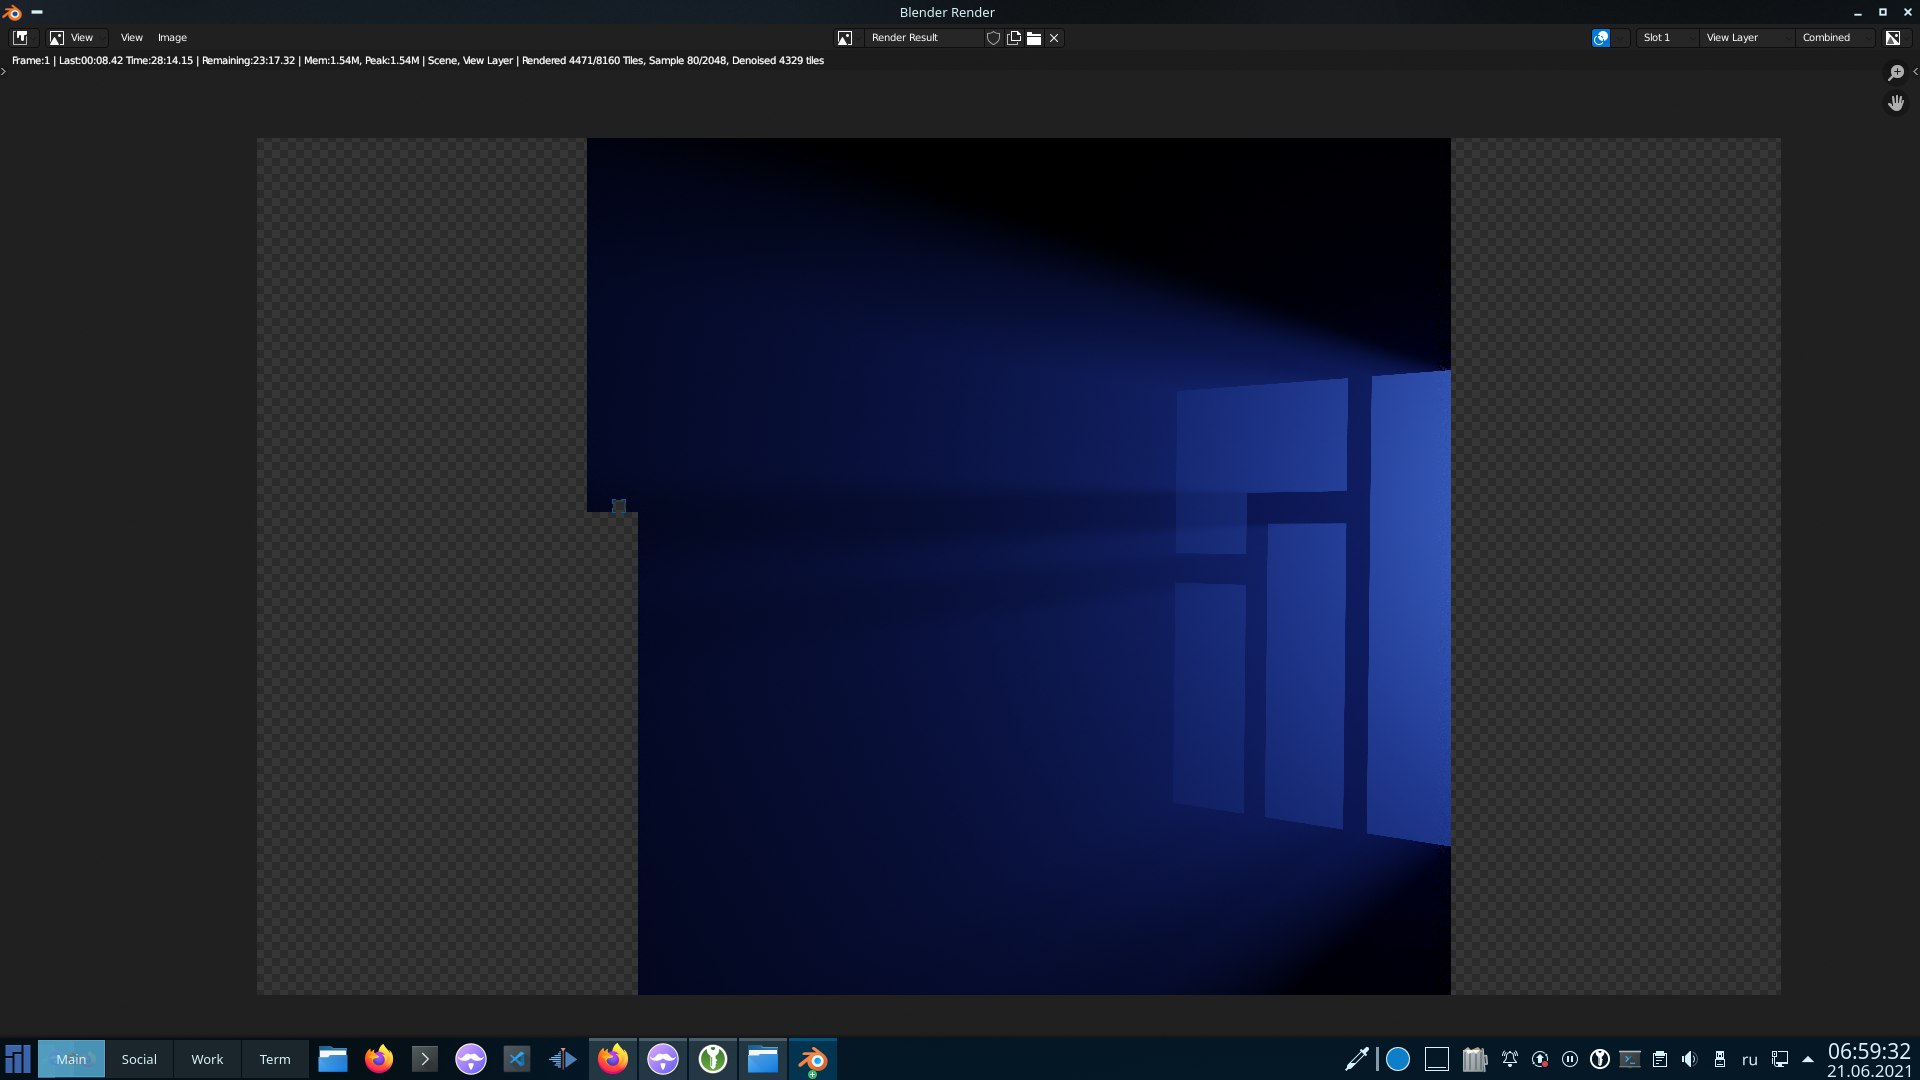1920x1080 pixels.
Task: Open the network connection tray icon
Action: point(1780,1059)
